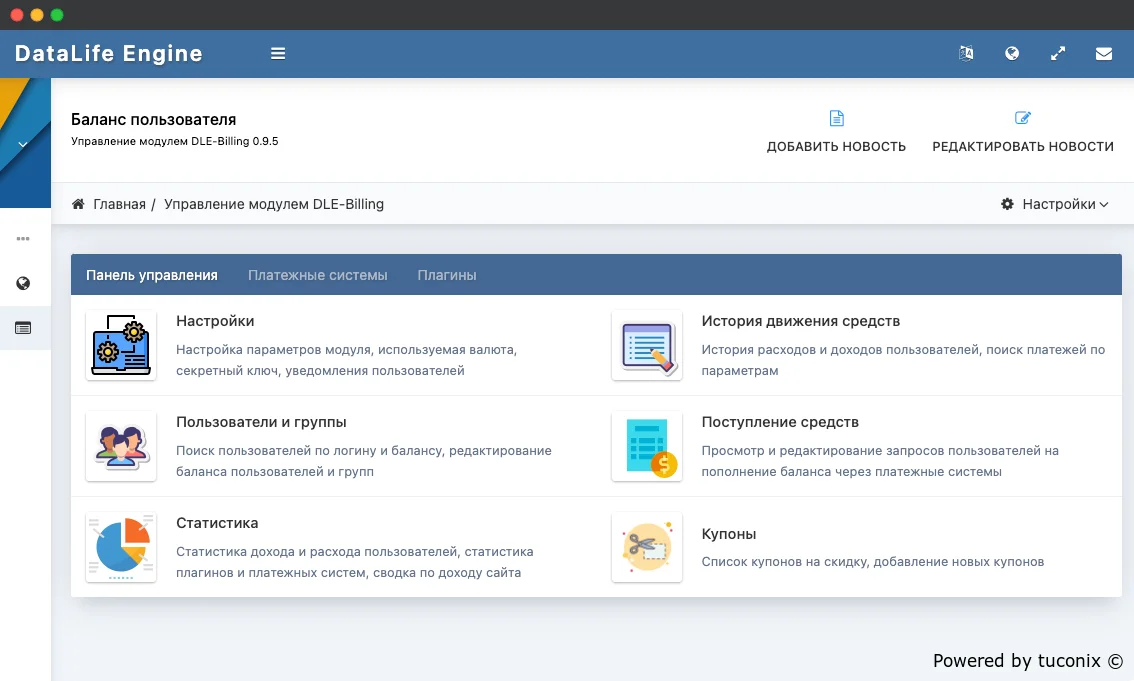This screenshot has width=1134, height=681.
Task: Click the gear icon beside Настройки dropdown
Action: coord(1007,204)
